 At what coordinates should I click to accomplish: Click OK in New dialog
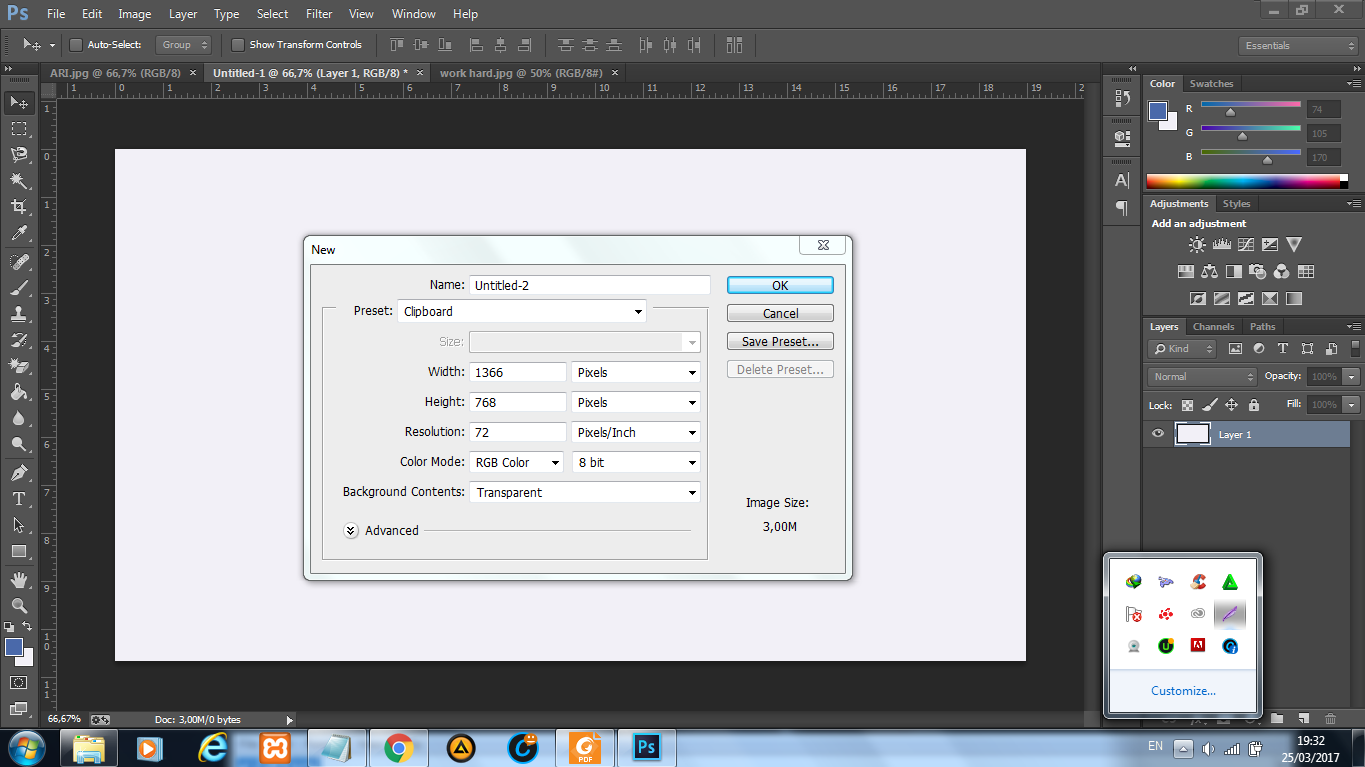[x=780, y=285]
